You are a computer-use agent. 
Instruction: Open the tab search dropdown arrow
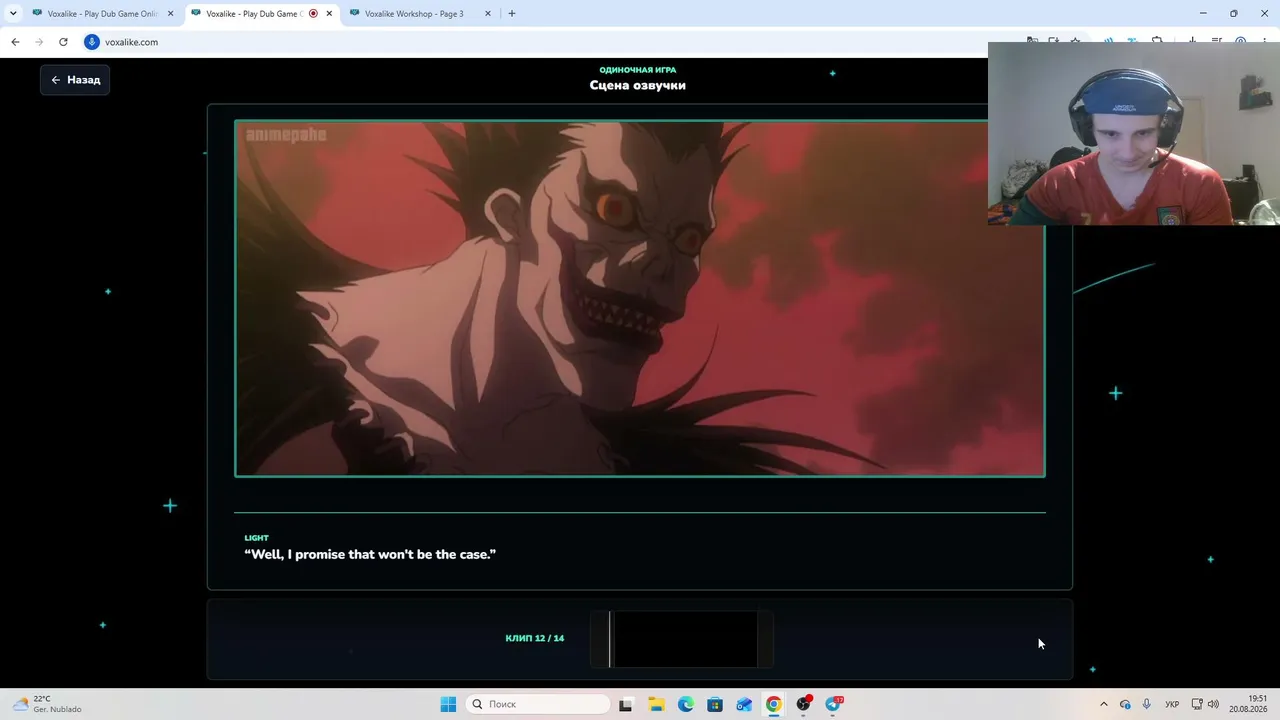click(13, 13)
